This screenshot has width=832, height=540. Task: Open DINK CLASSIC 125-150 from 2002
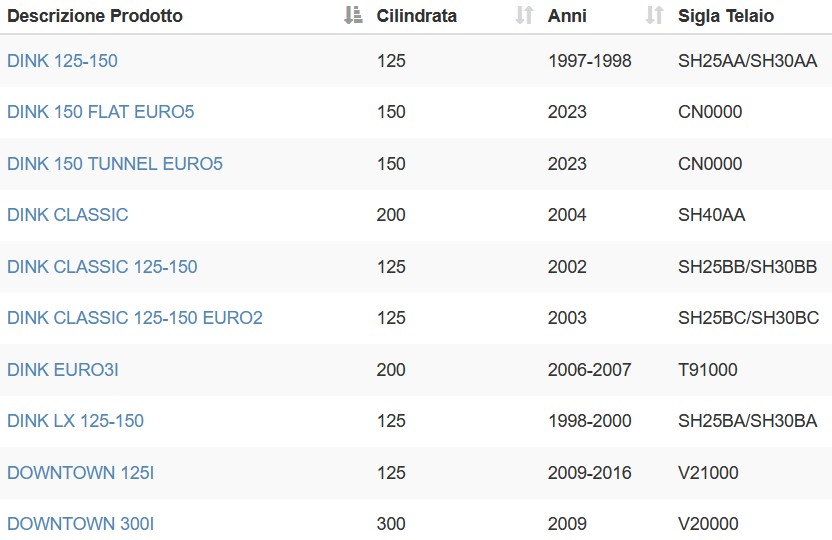(102, 267)
